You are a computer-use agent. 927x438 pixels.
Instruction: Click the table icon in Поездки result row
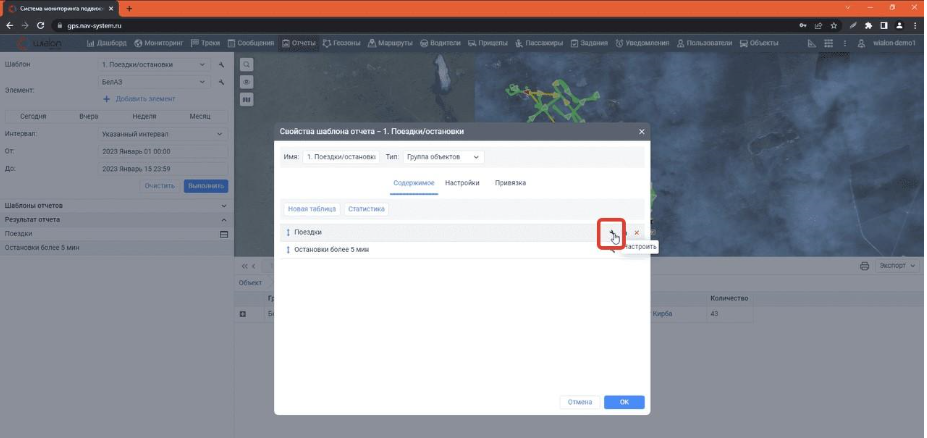(x=224, y=233)
